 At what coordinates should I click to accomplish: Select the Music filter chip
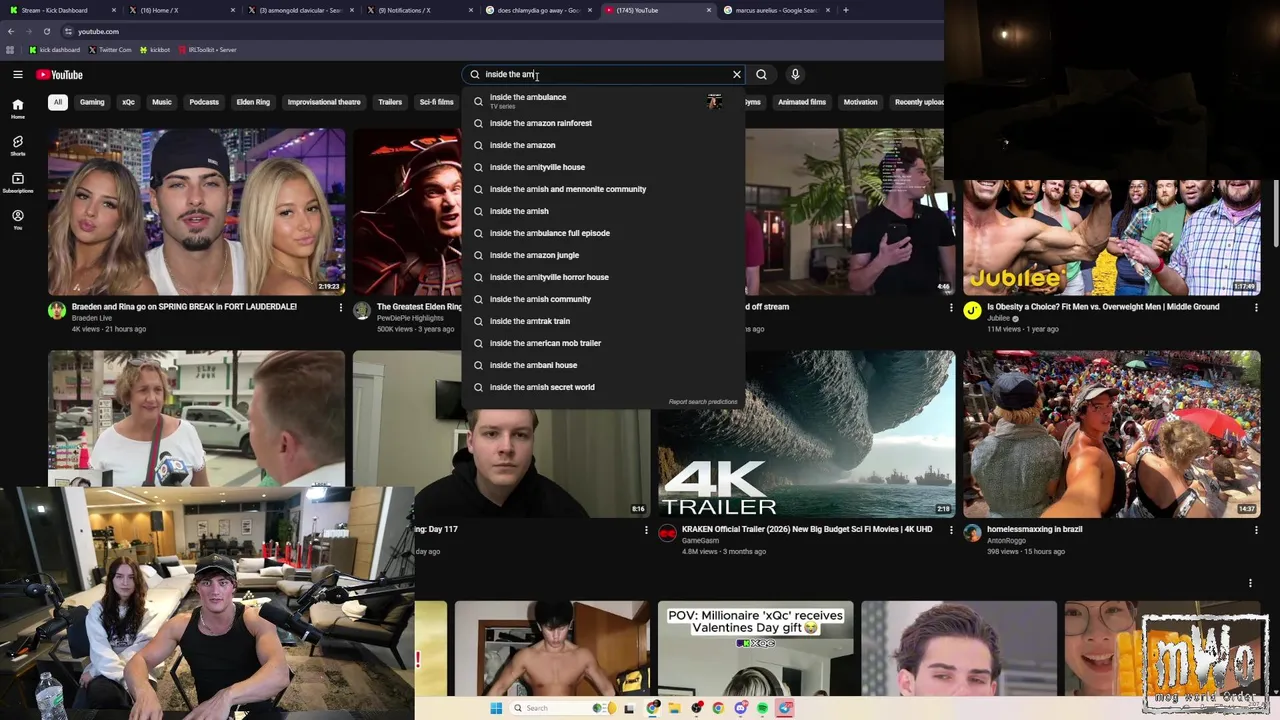(x=162, y=102)
